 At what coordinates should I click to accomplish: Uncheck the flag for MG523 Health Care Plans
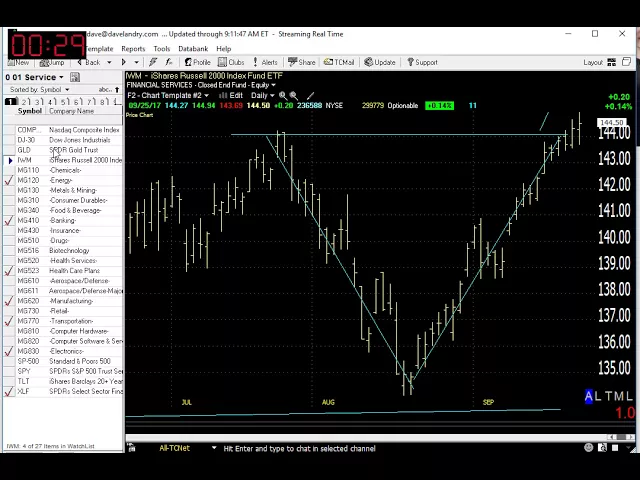9,271
